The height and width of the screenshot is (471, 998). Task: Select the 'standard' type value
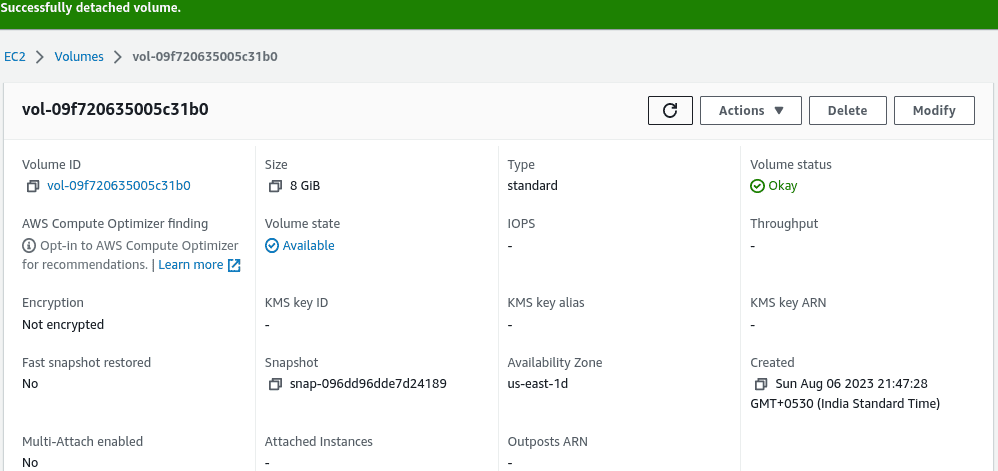533,186
